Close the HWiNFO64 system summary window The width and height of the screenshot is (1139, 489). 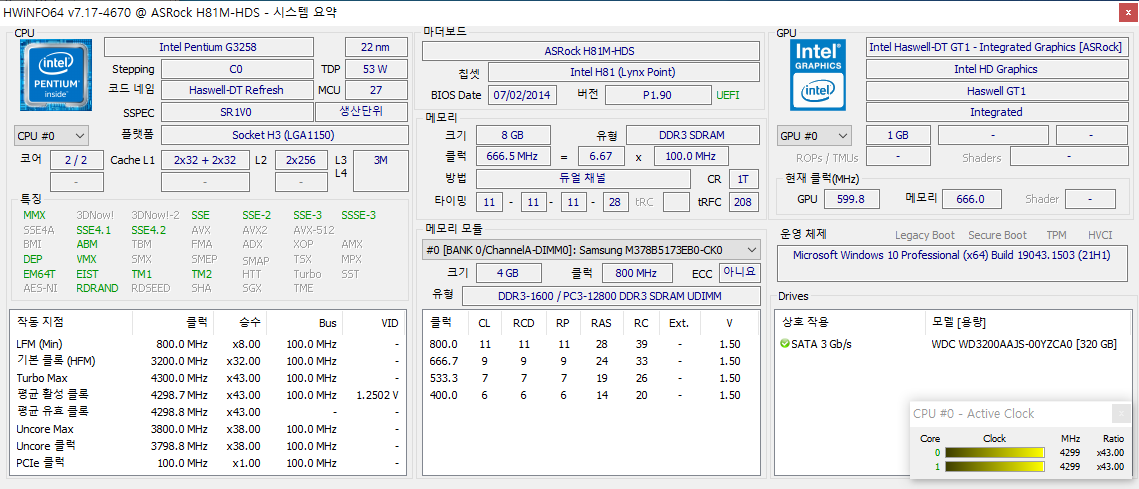point(1126,12)
